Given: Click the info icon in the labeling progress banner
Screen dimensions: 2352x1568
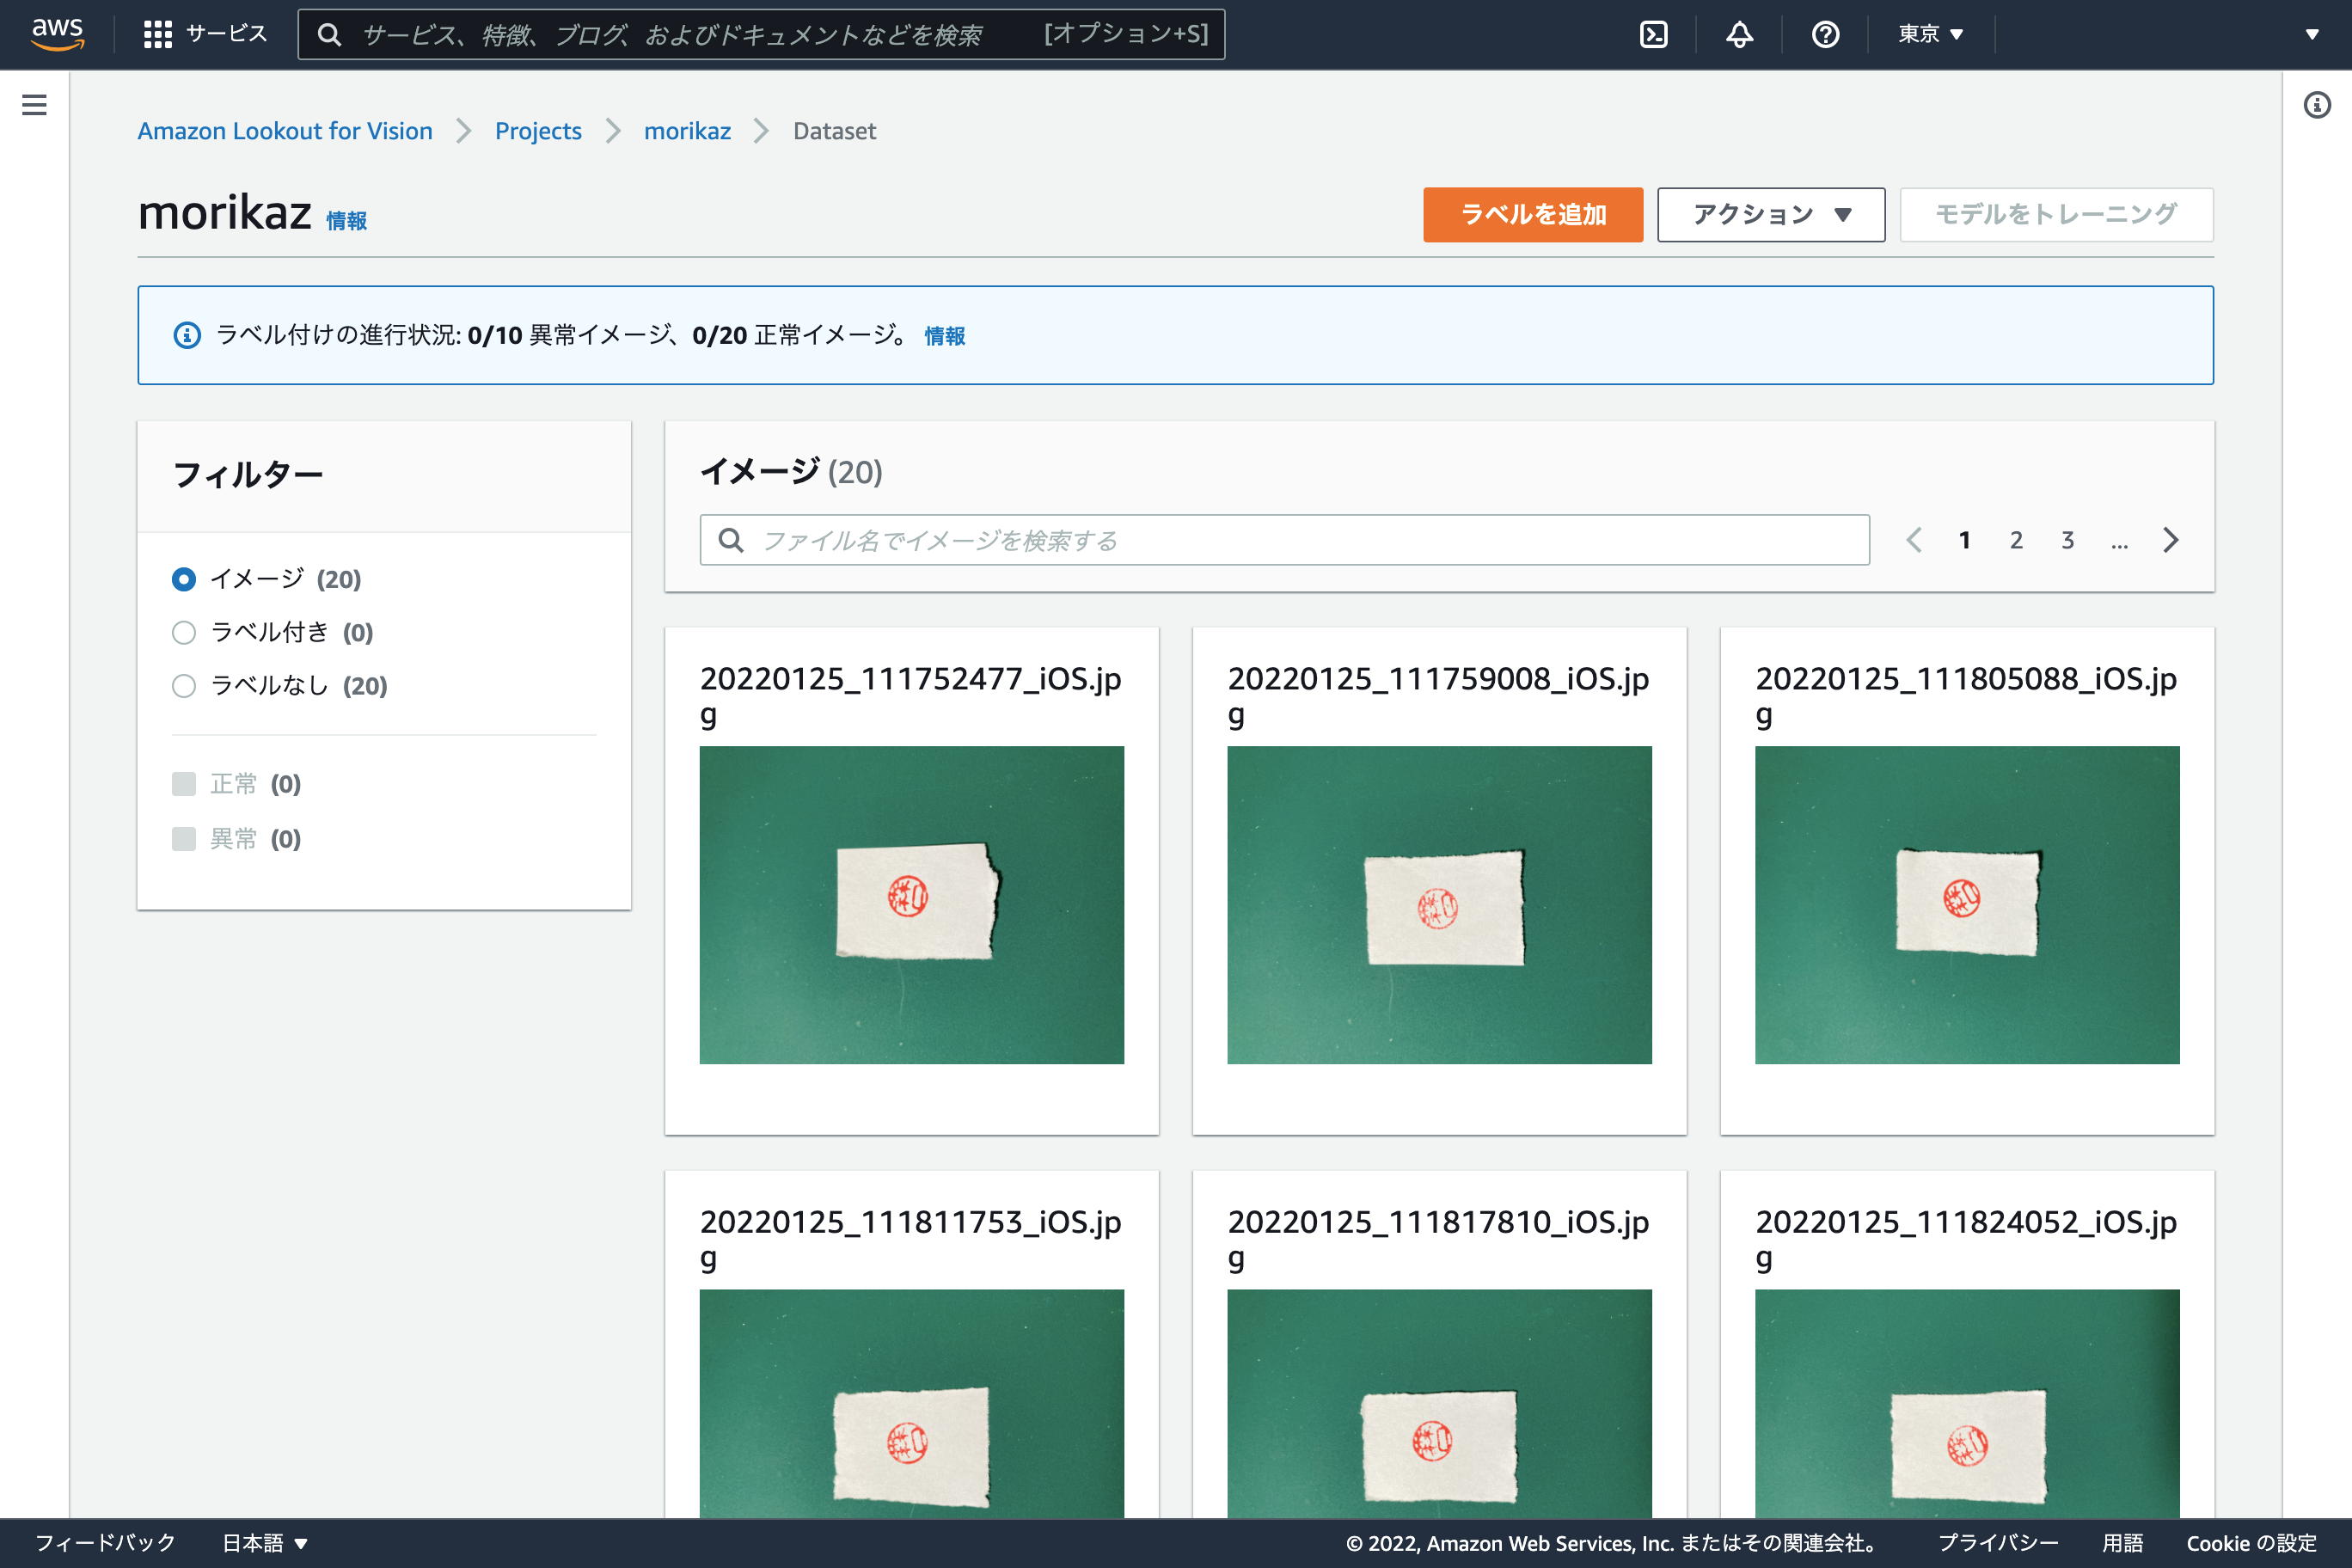Looking at the screenshot, I should pos(187,335).
